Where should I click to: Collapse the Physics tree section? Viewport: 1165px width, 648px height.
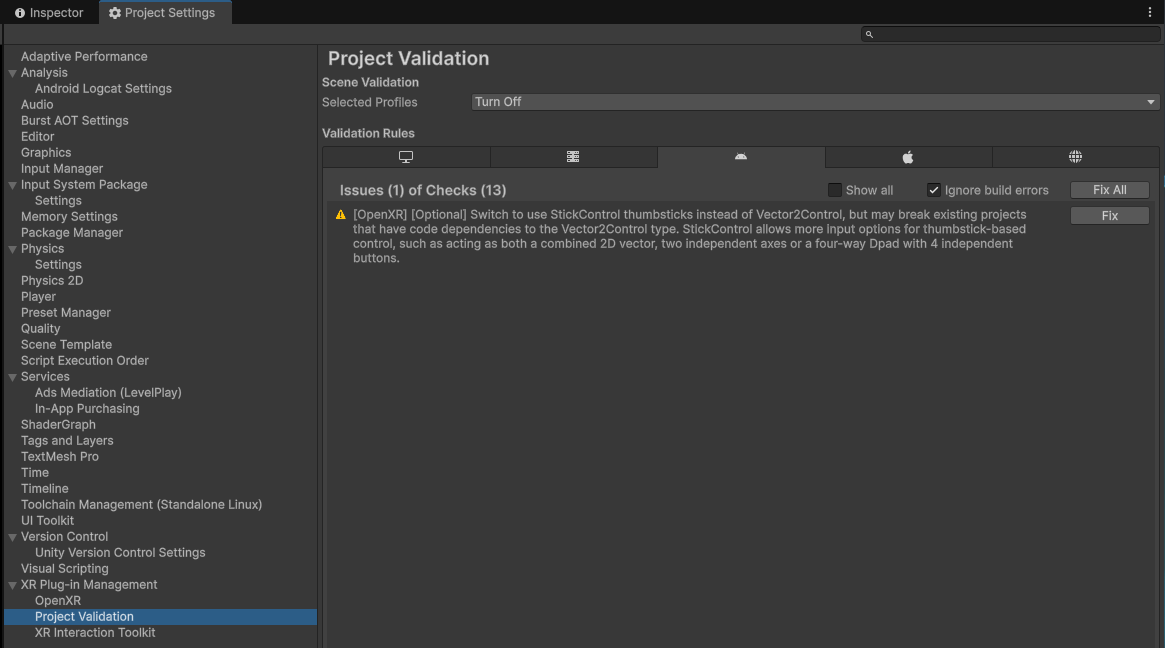point(12,249)
